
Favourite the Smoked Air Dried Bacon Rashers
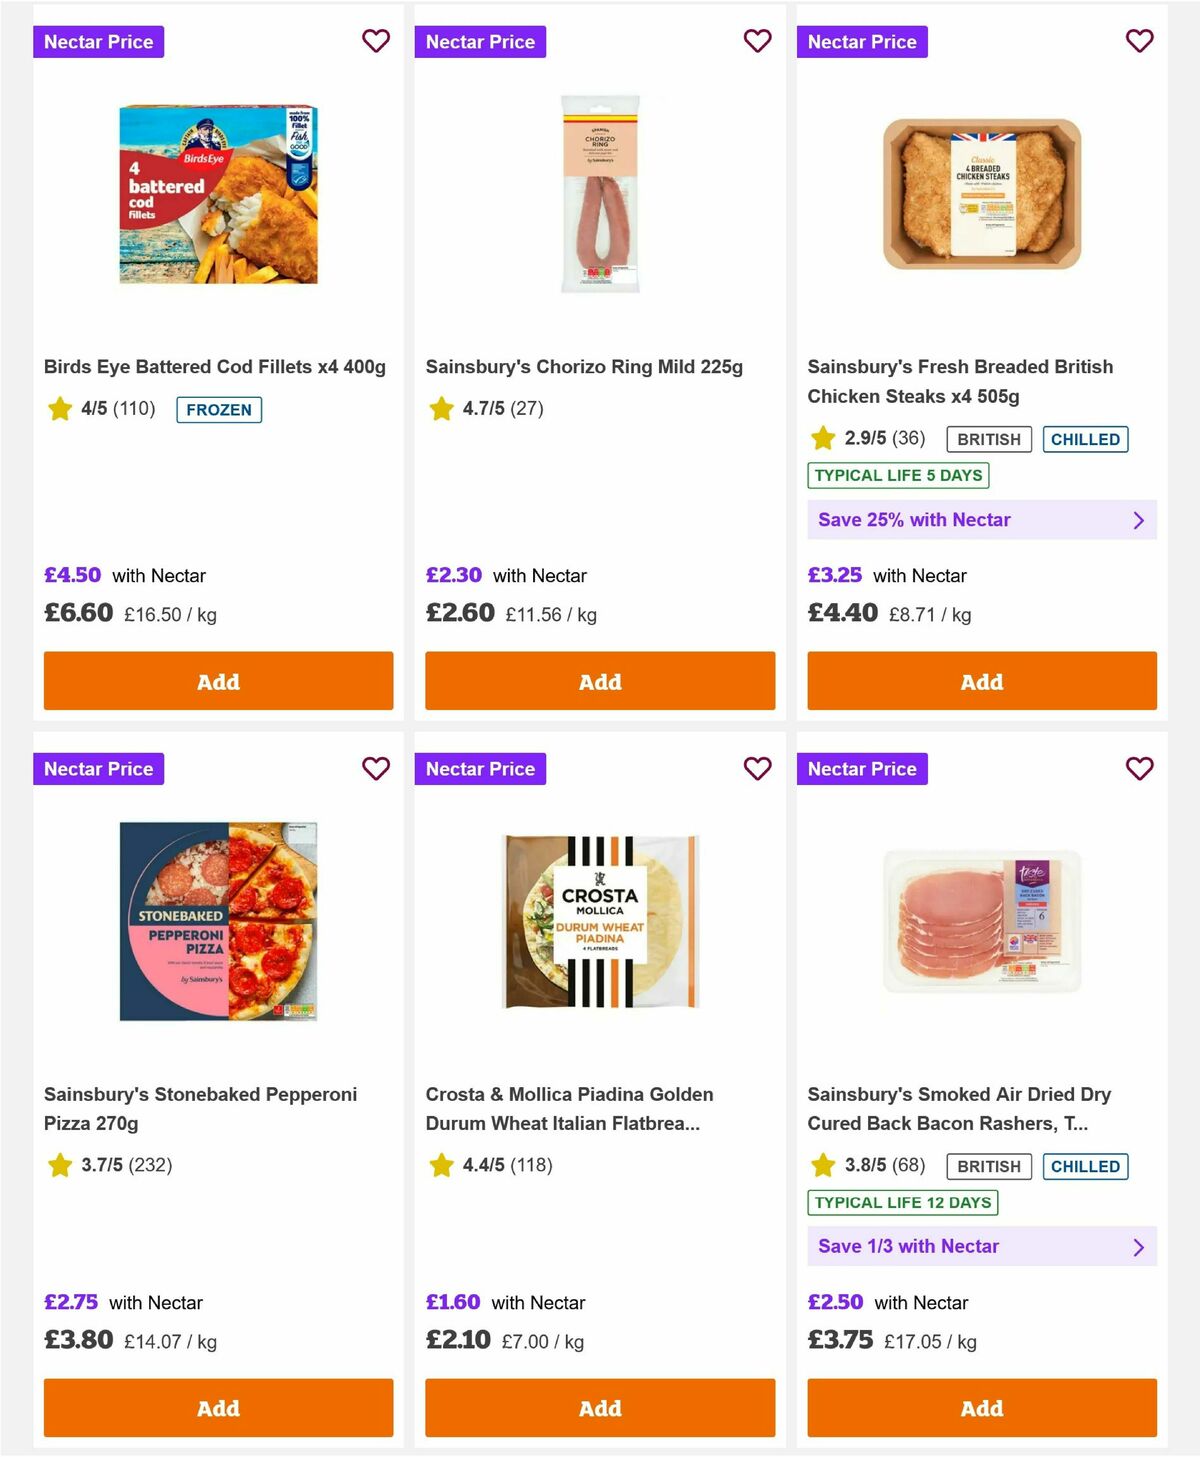[x=1139, y=768]
